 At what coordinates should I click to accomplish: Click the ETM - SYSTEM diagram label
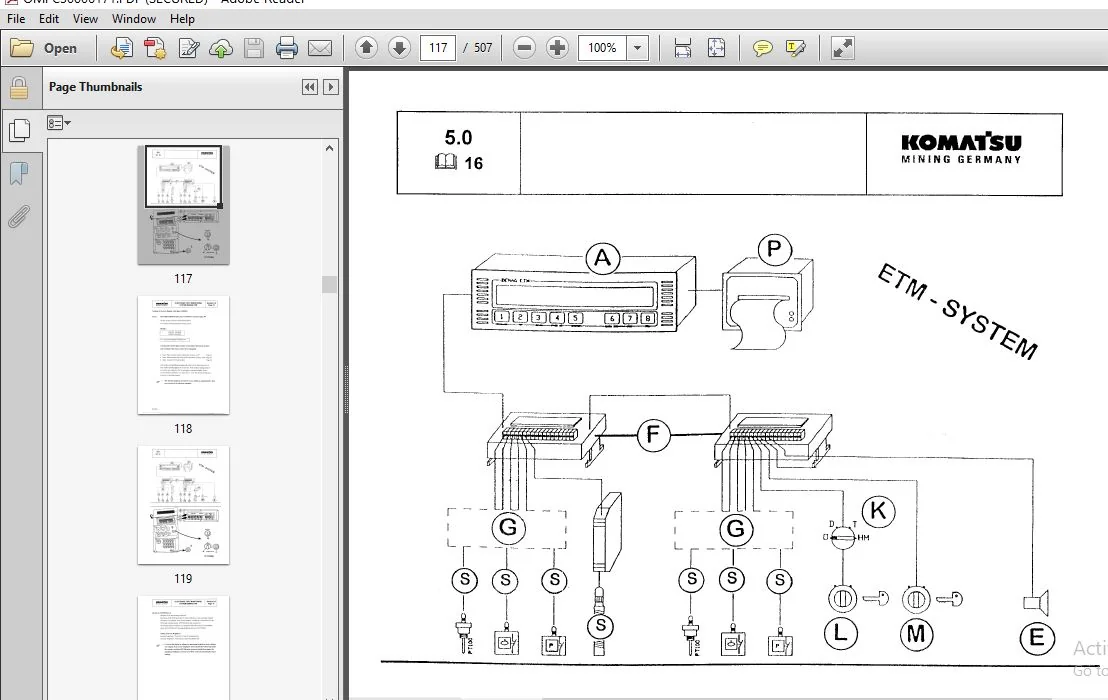tap(957, 312)
